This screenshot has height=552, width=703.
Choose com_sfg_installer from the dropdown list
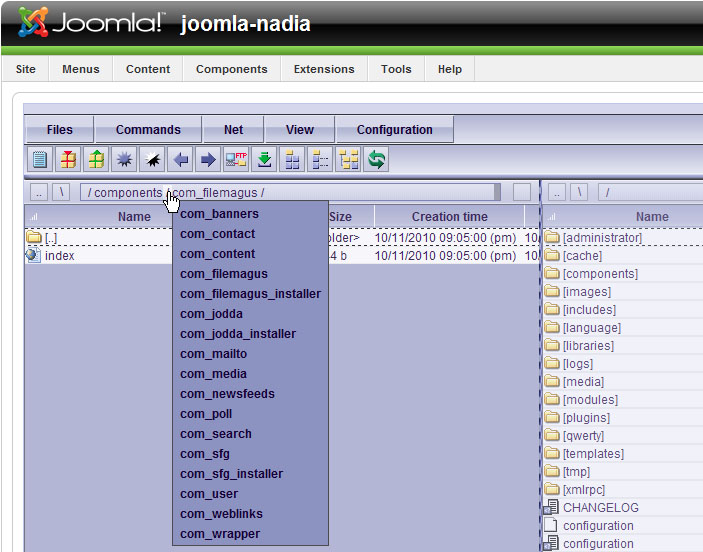(x=250, y=474)
